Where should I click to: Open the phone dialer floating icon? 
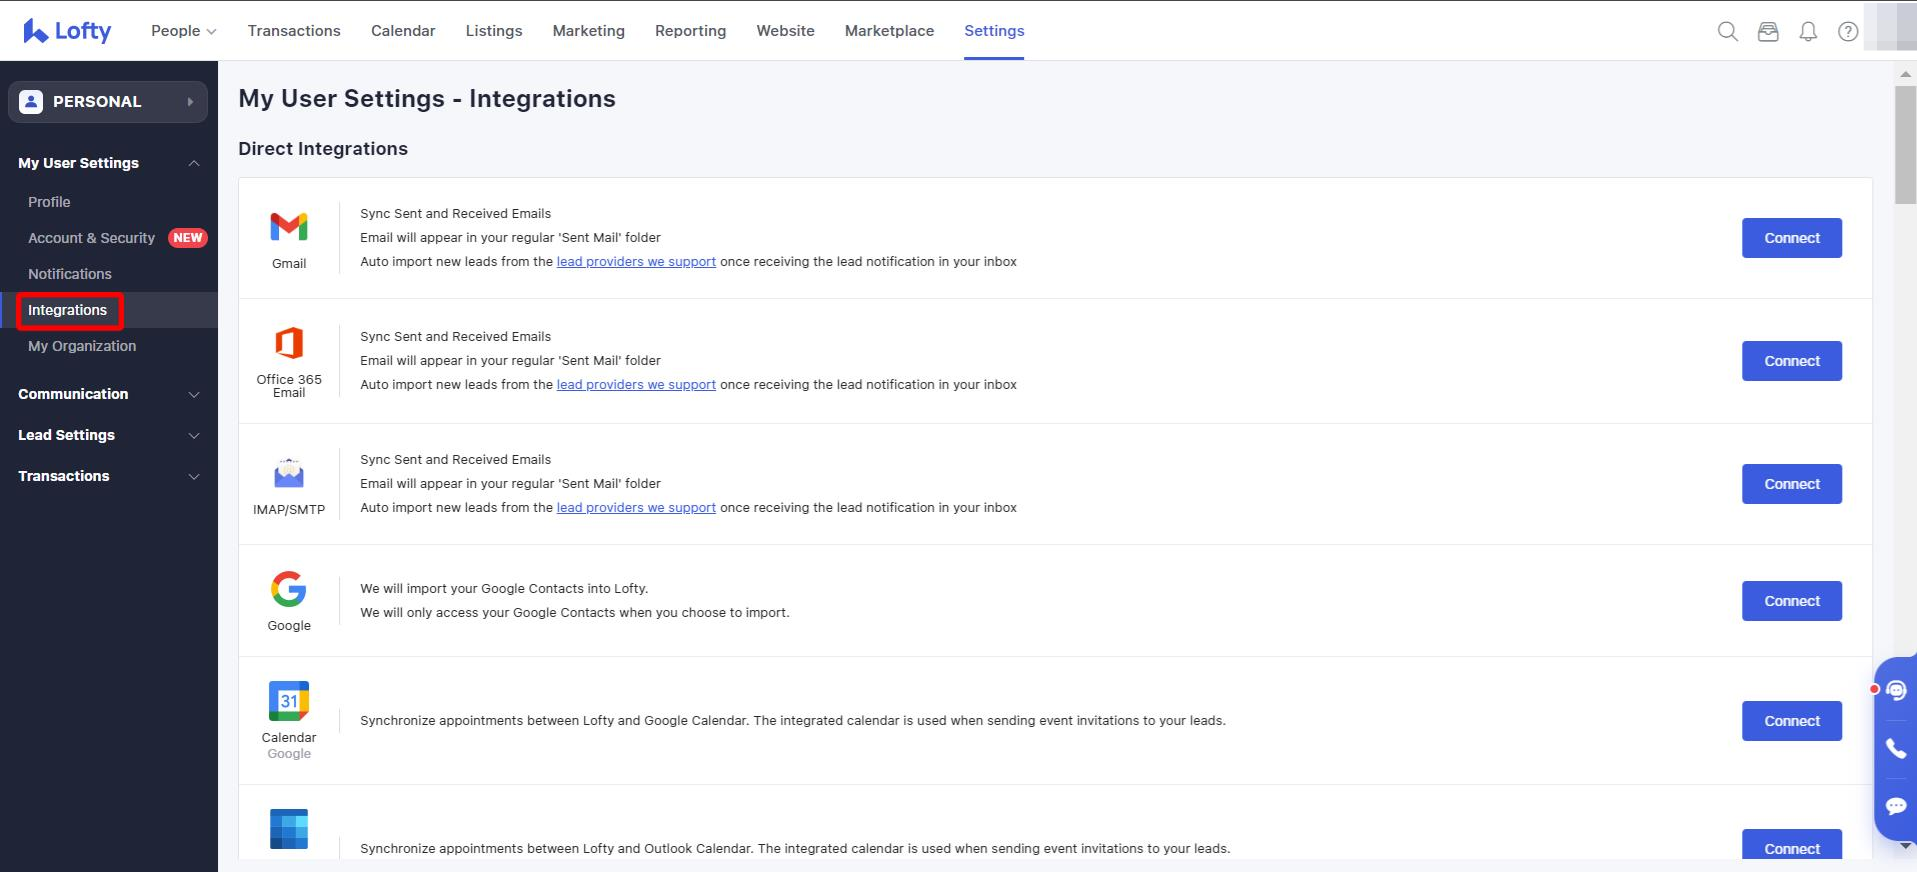(1895, 748)
